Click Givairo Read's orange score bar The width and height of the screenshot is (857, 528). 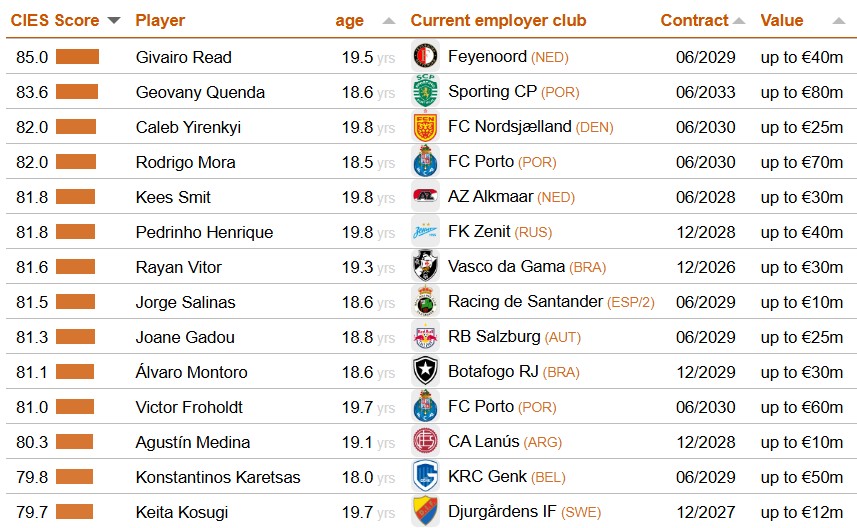coord(77,57)
